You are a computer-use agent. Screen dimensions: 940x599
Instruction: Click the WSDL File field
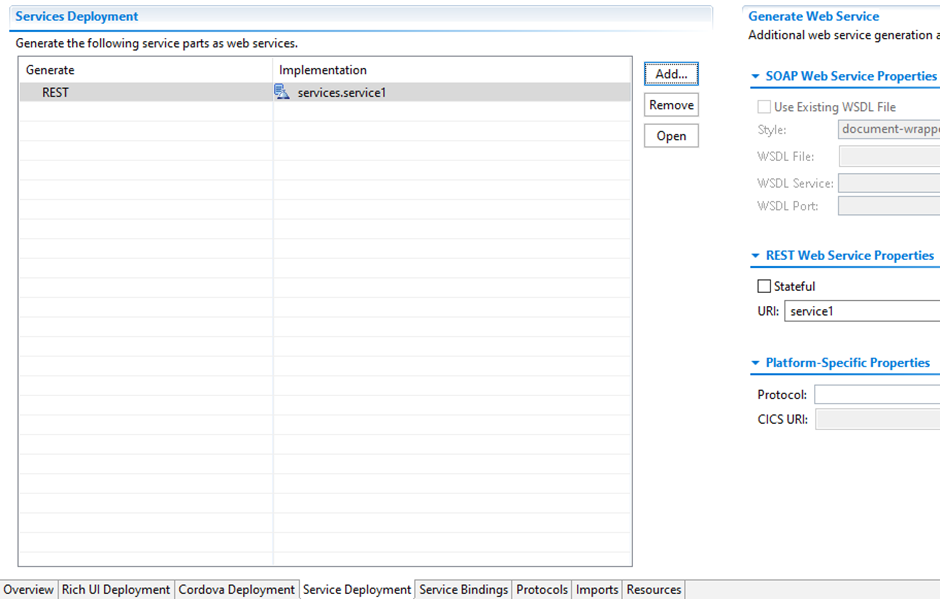click(889, 156)
